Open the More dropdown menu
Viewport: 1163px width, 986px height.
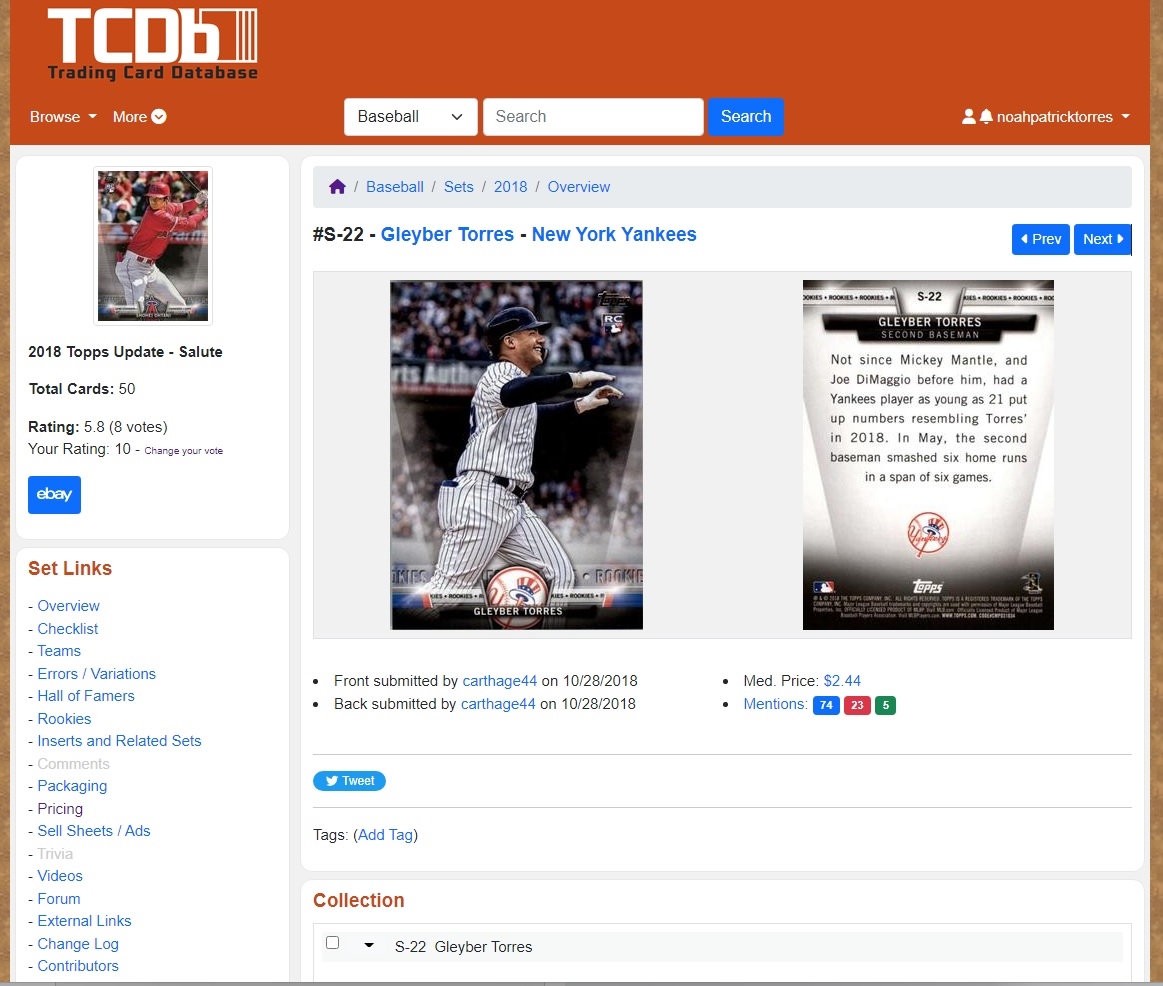tap(139, 116)
